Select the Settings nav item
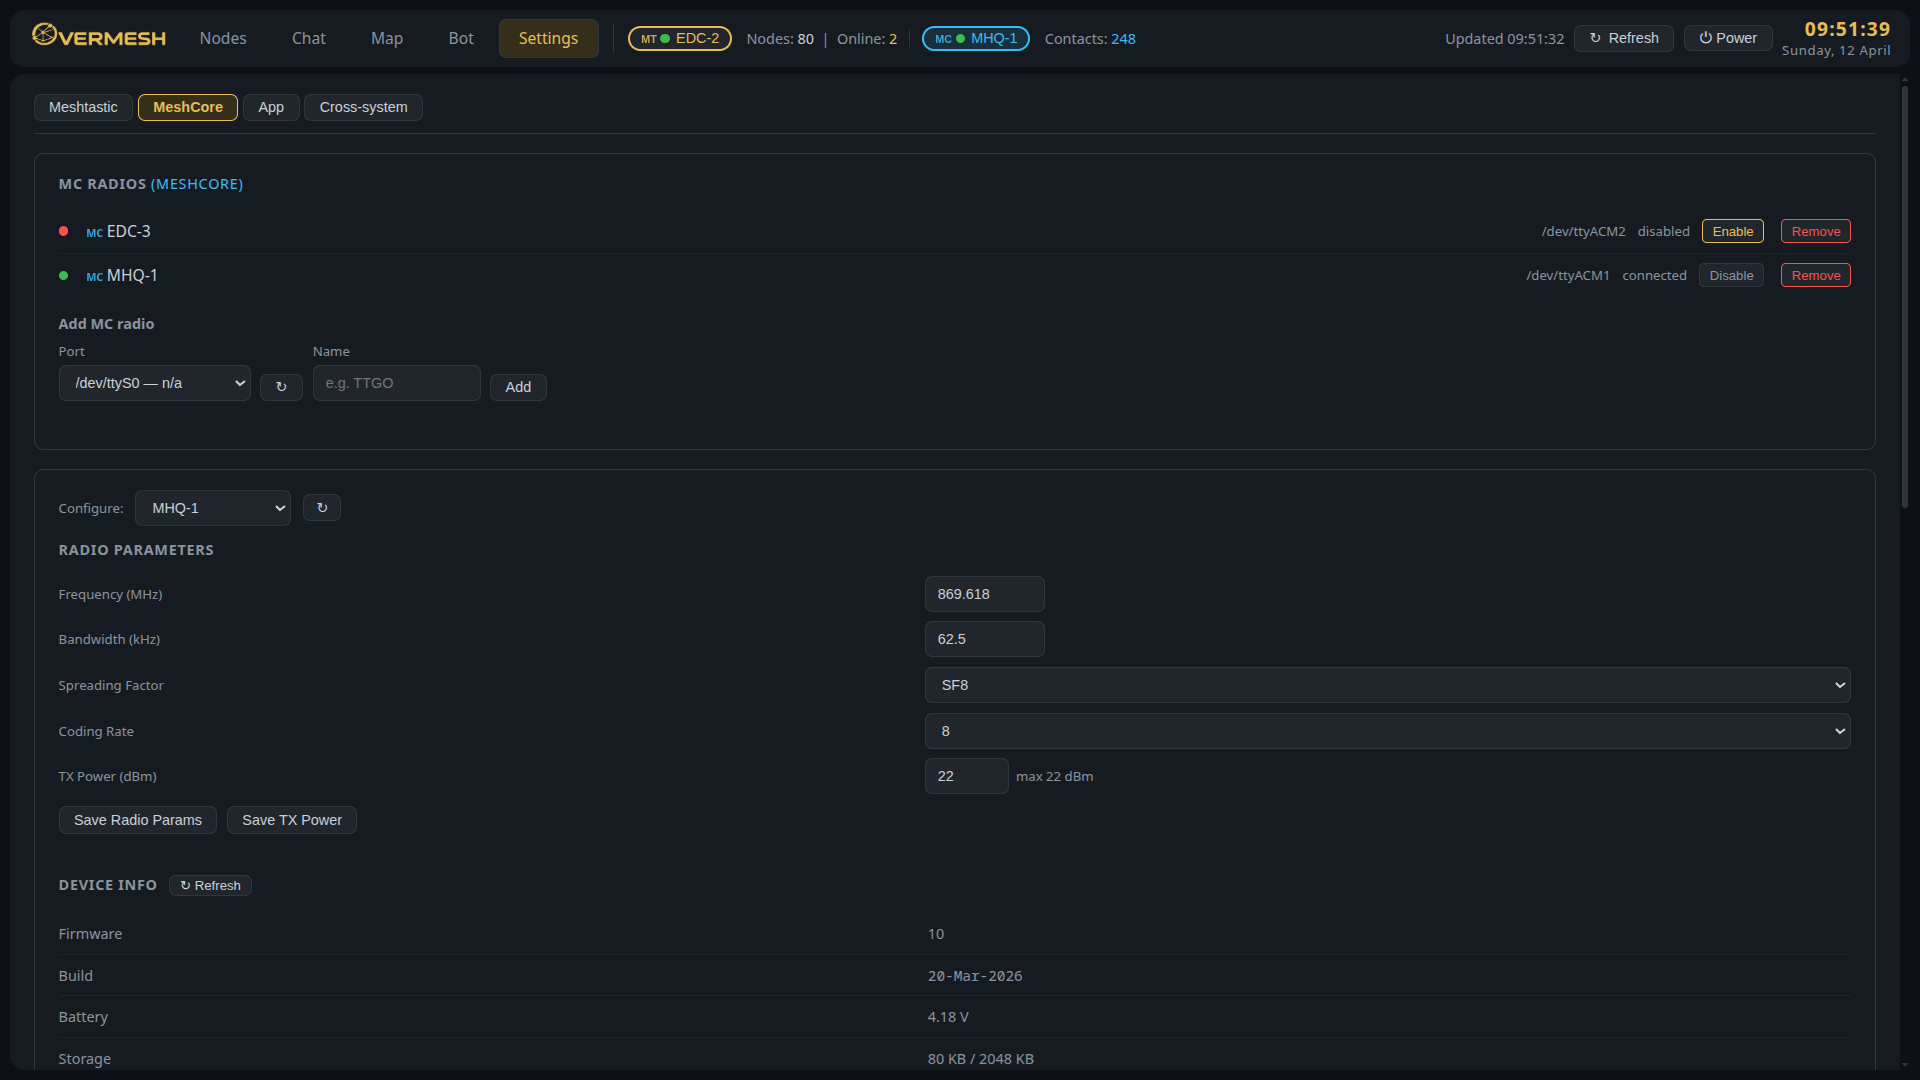1920x1080 pixels. 549,38
